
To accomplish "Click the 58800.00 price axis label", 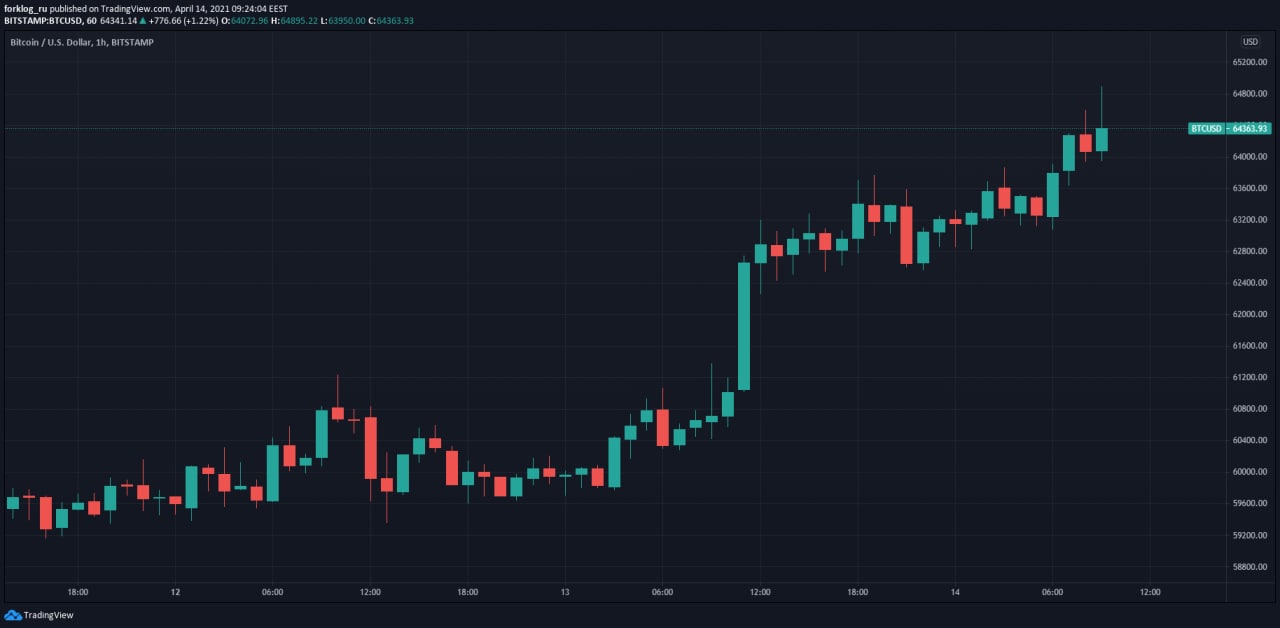I will click(1250, 567).
